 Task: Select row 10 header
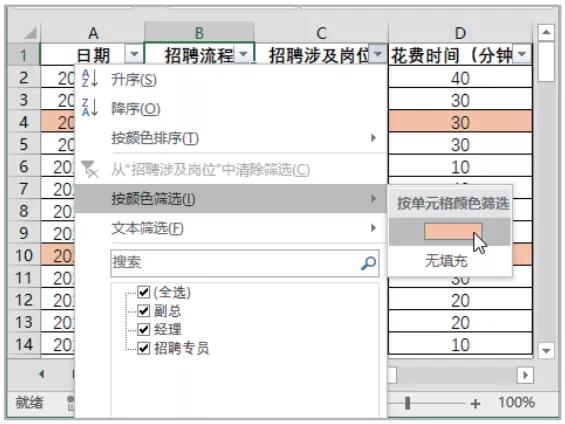click(23, 255)
